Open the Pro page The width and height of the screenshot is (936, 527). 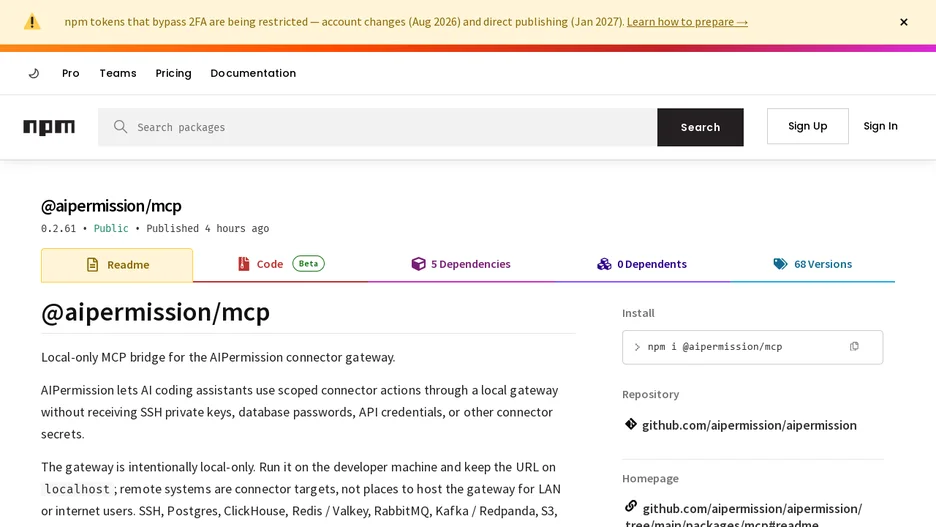tap(70, 73)
